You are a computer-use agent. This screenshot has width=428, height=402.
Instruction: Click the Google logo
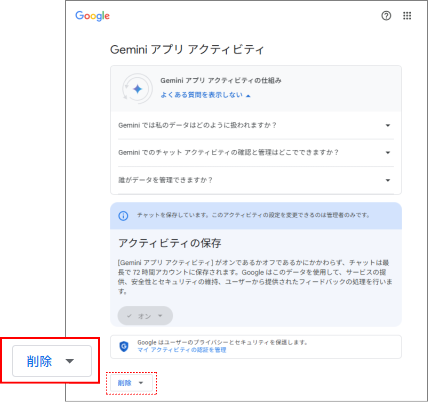tap(92, 16)
